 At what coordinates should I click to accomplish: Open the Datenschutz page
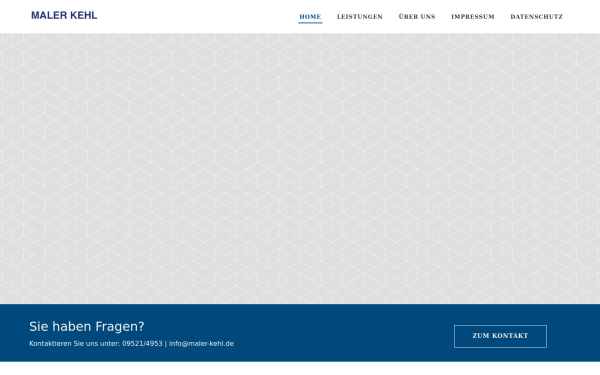point(536,16)
